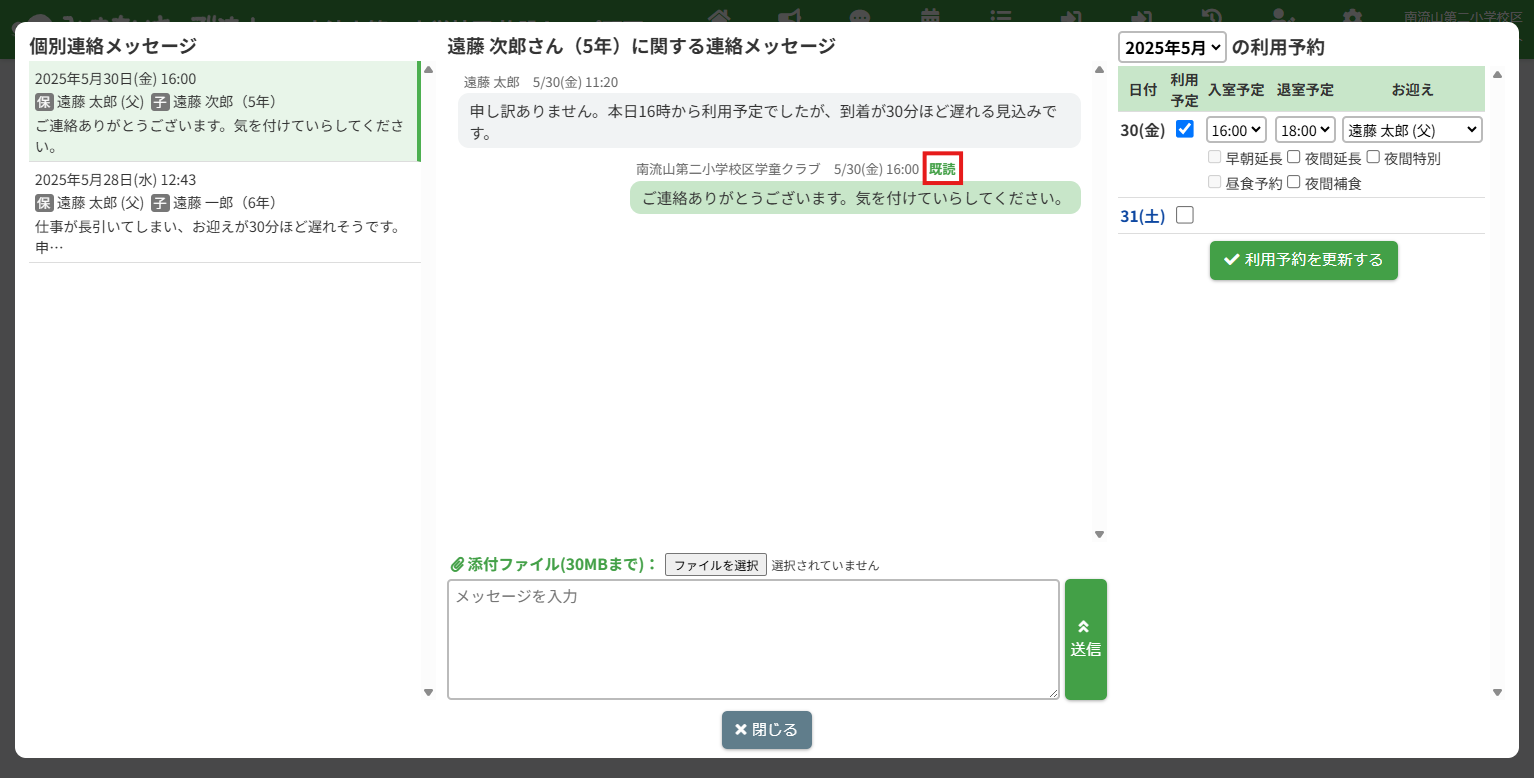The width and height of the screenshot is (1534, 778).
Task: Click the reservation panel's scroll-down arrow
Action: click(1497, 692)
